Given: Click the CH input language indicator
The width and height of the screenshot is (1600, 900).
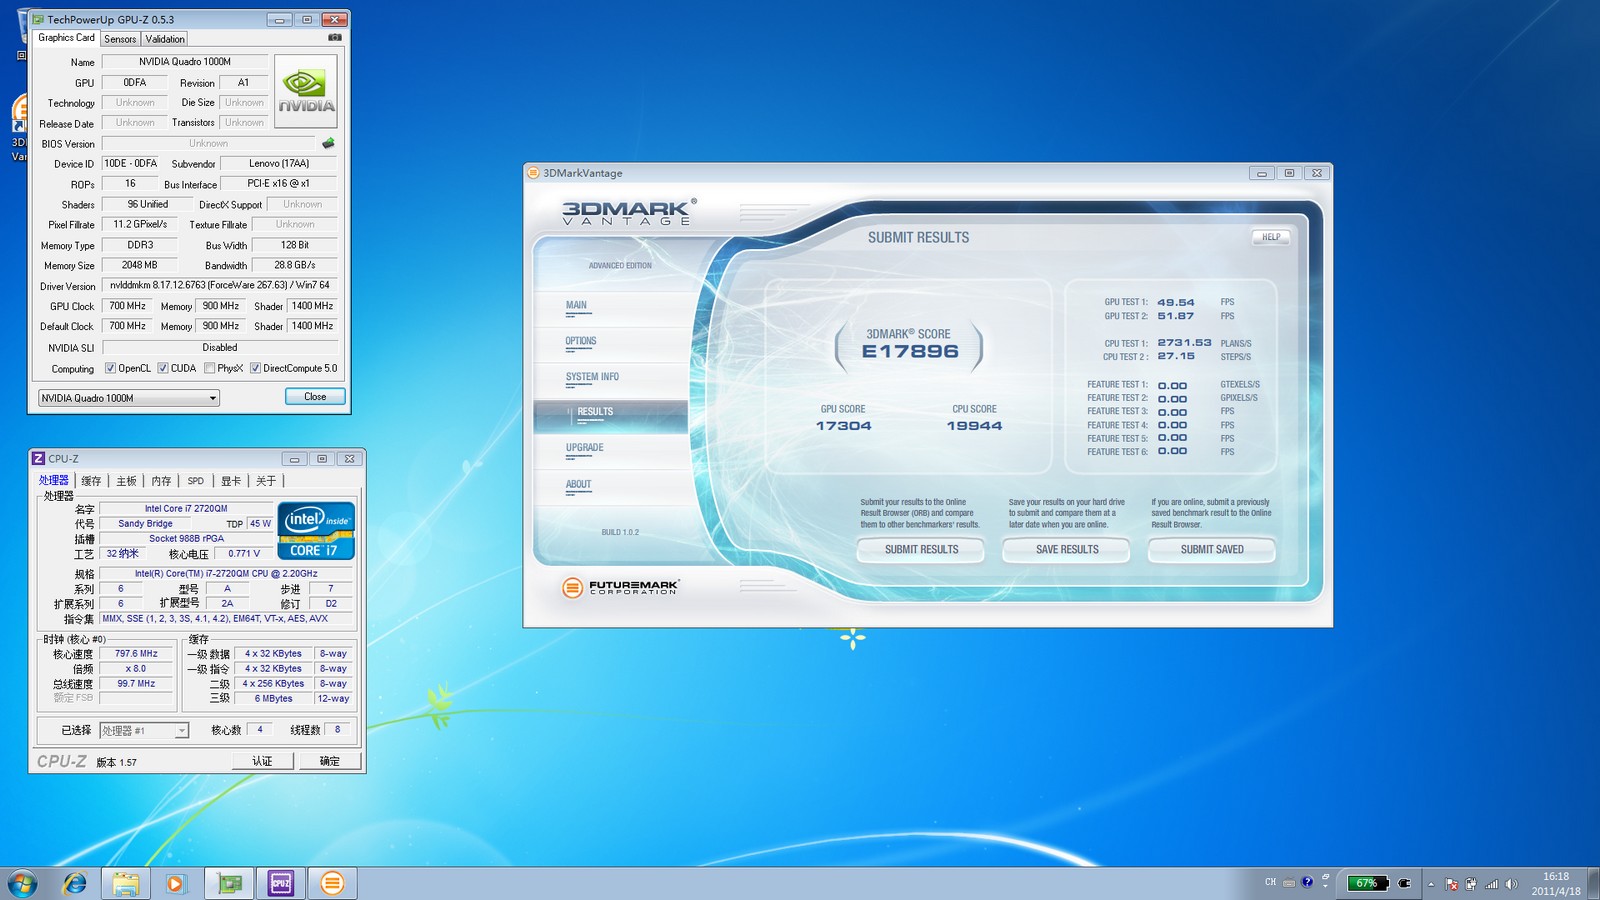Looking at the screenshot, I should click(x=1271, y=882).
